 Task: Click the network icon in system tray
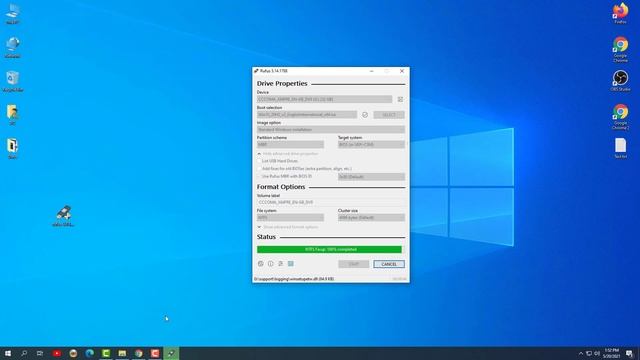(x=589, y=353)
